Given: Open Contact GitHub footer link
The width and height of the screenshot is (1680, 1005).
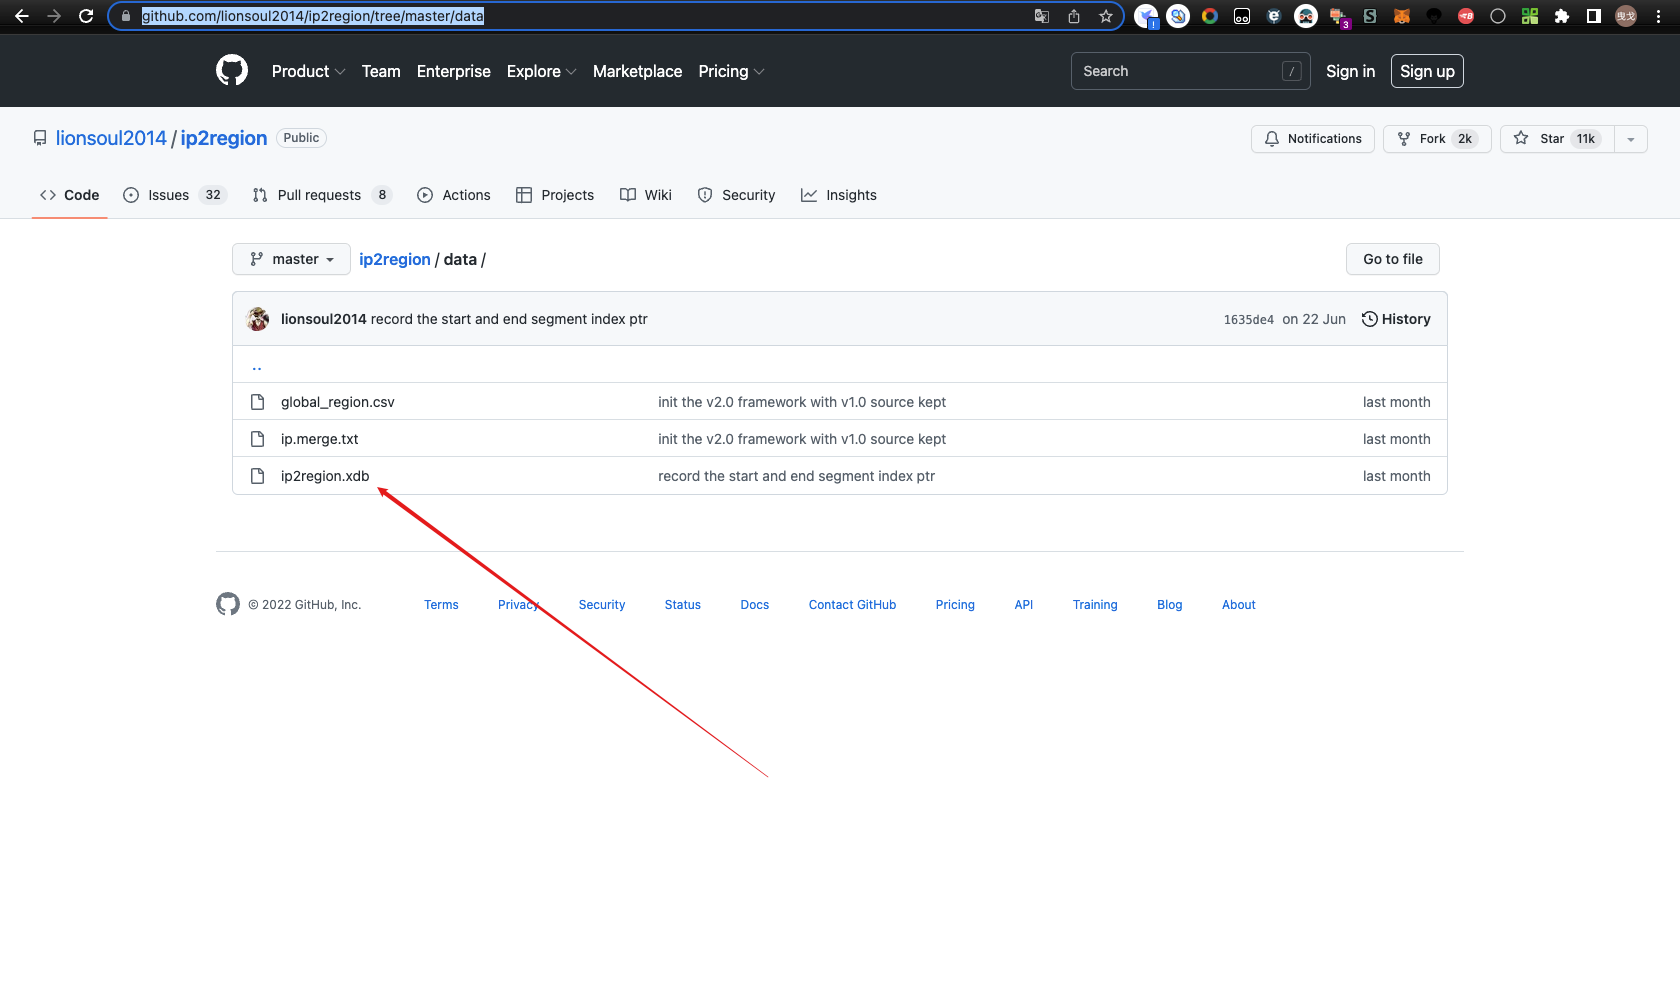Looking at the screenshot, I should (x=853, y=605).
